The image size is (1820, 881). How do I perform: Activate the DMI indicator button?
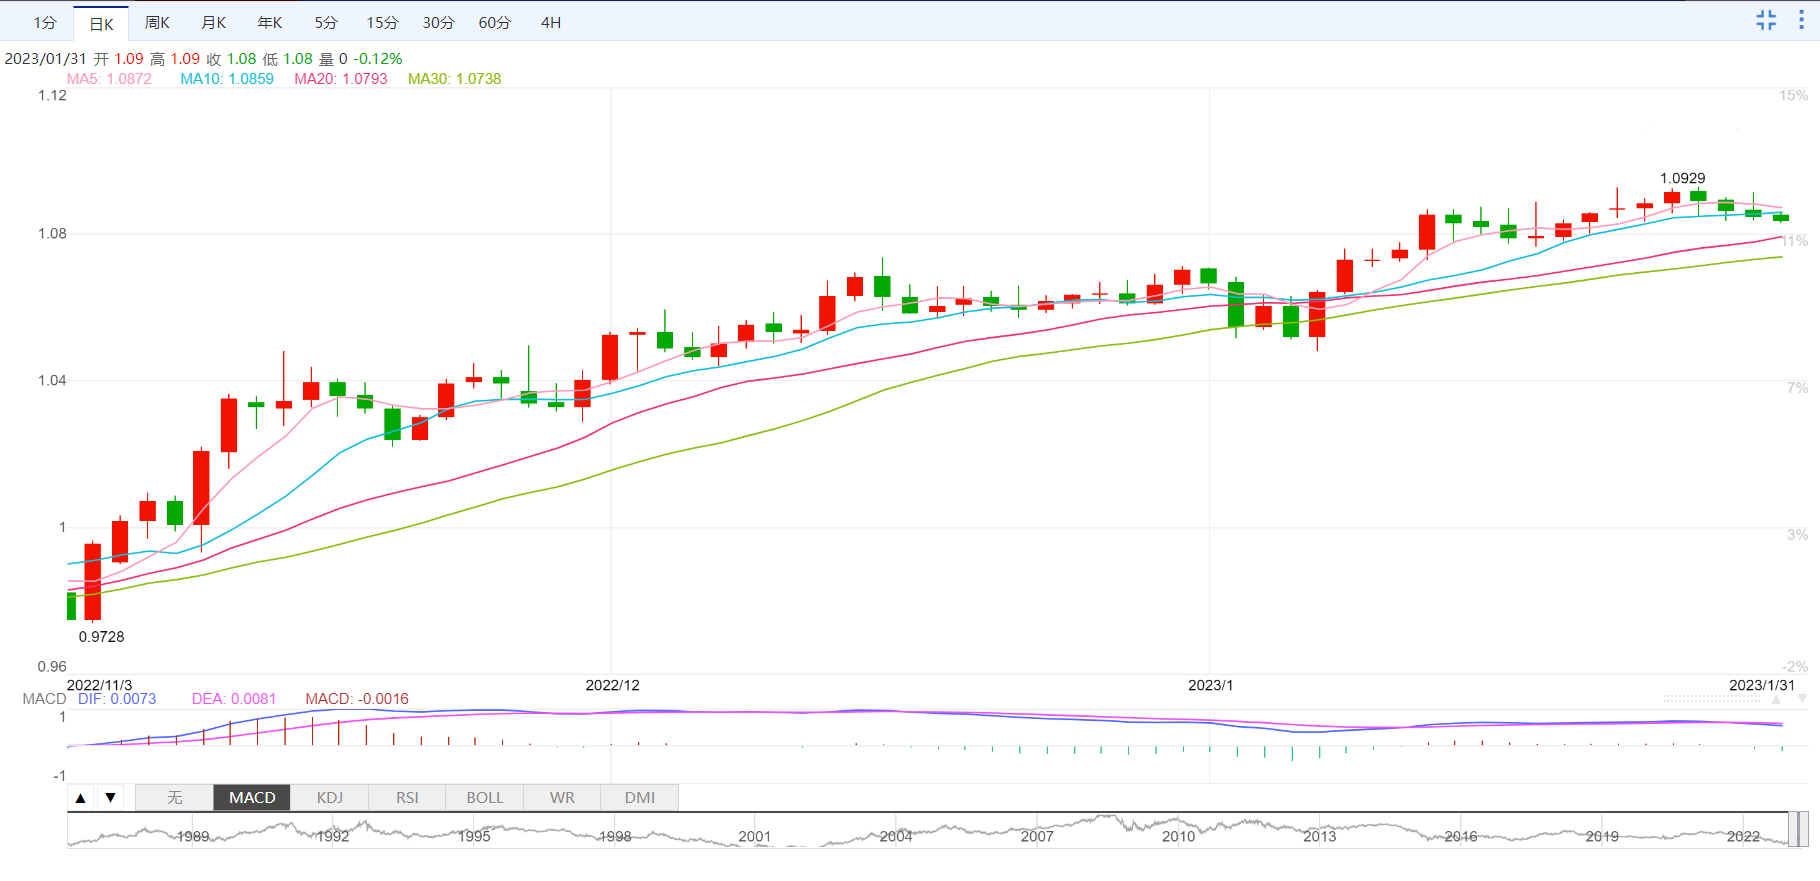pyautogui.click(x=640, y=797)
